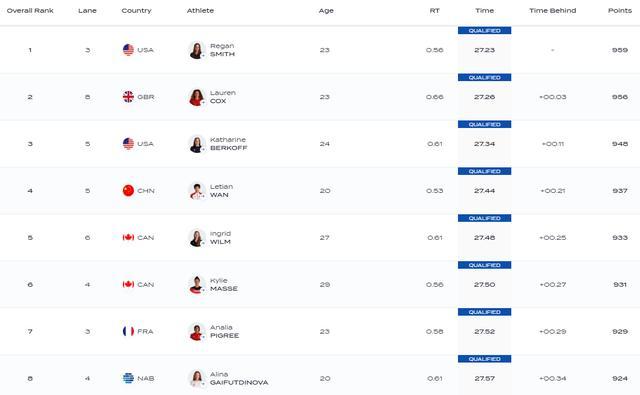This screenshot has width=640, height=395.
Task: Open Kylie Masse's athlete photo
Action: click(x=197, y=285)
